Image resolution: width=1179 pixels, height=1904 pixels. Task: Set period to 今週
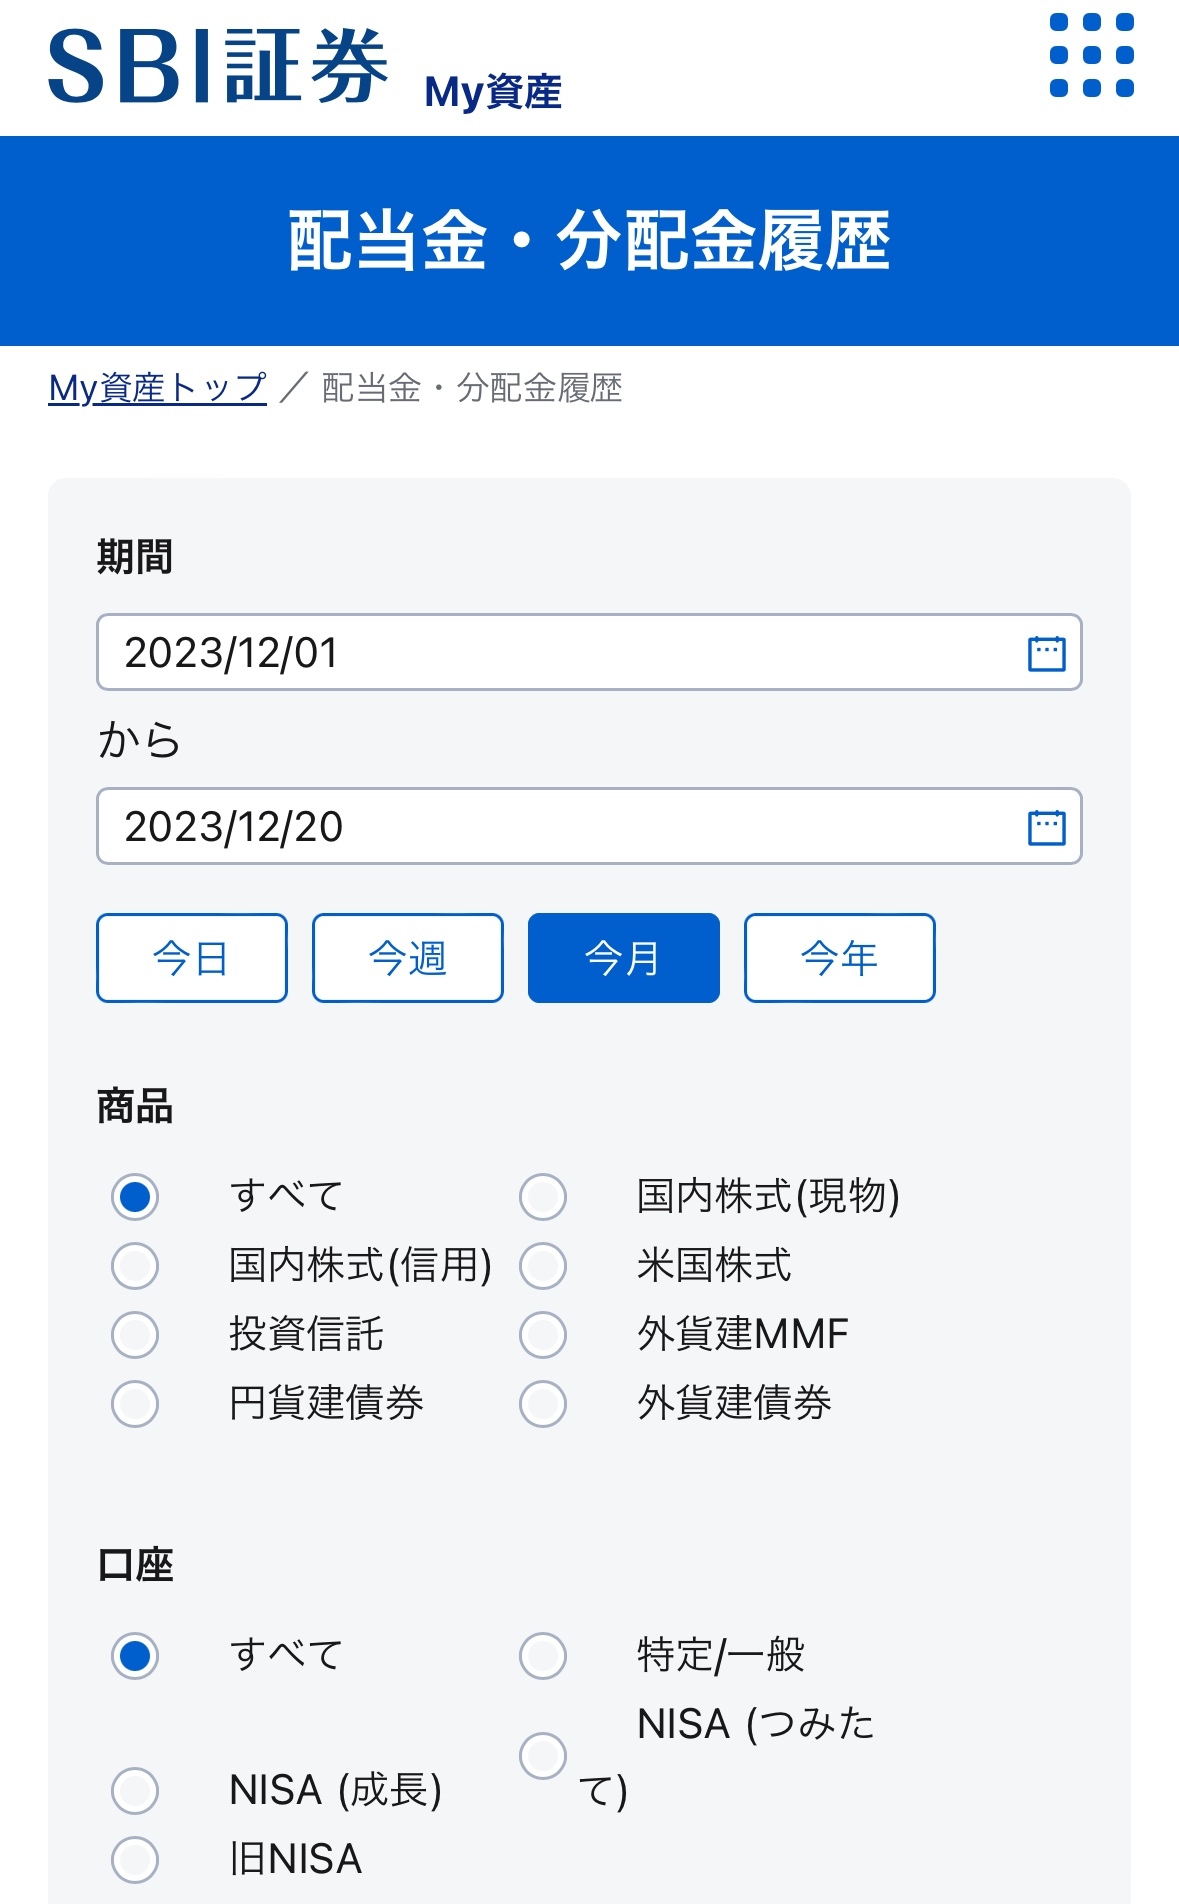pos(408,958)
